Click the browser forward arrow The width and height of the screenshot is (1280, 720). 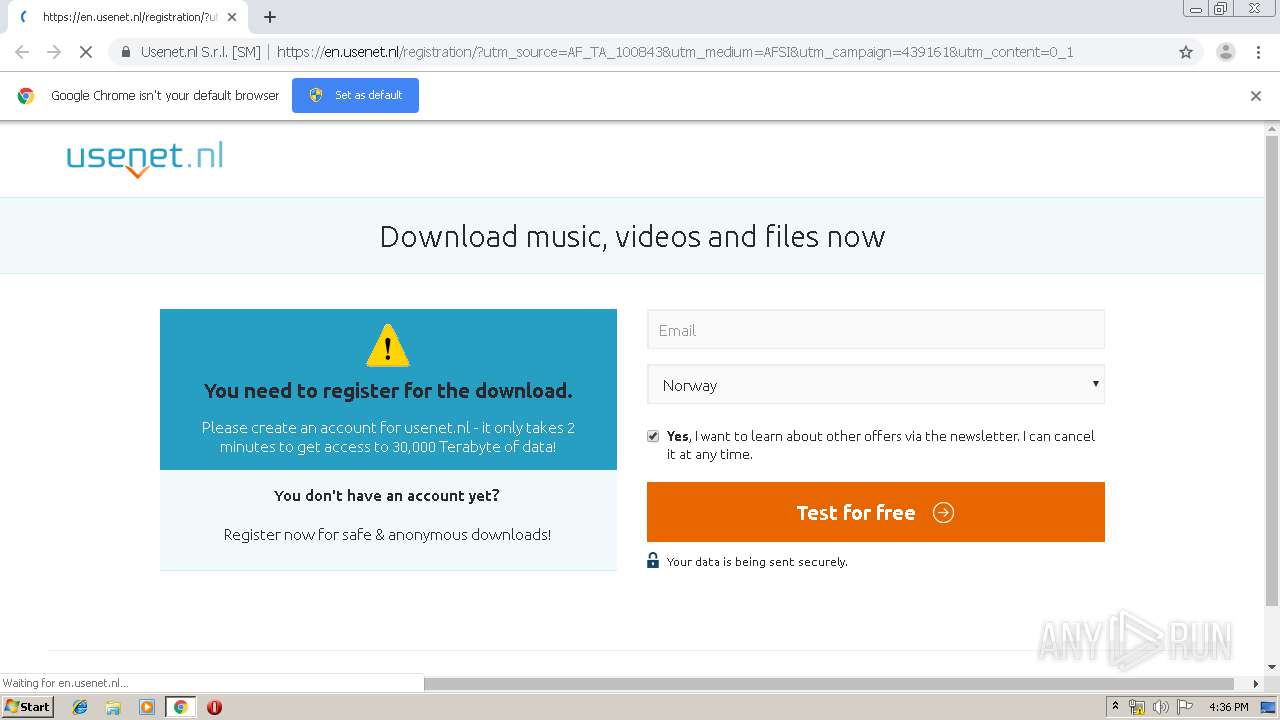tap(54, 52)
